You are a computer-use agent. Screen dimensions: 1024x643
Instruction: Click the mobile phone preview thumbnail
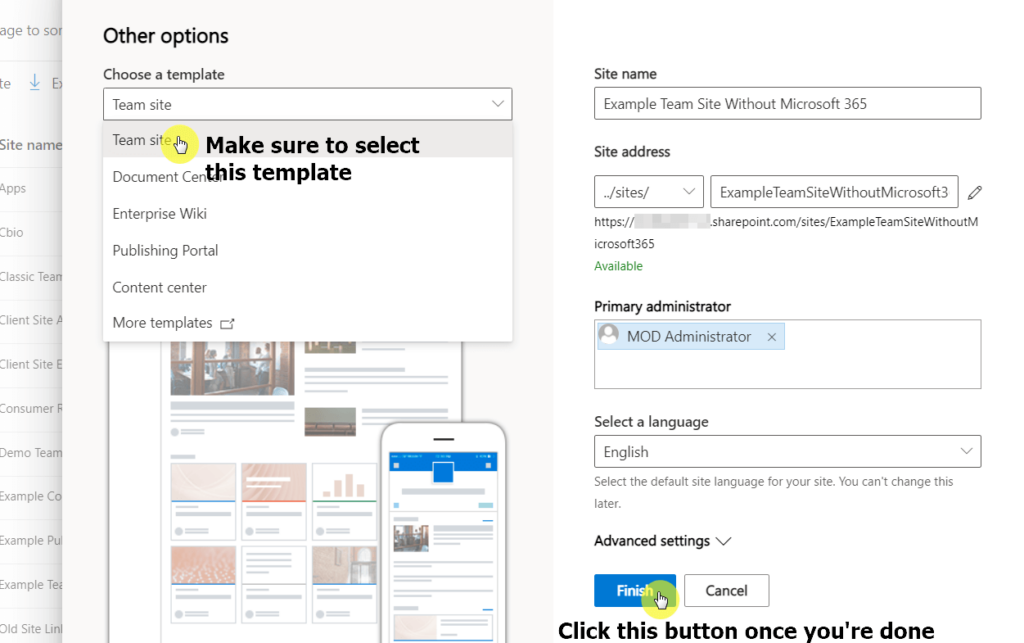point(443,534)
